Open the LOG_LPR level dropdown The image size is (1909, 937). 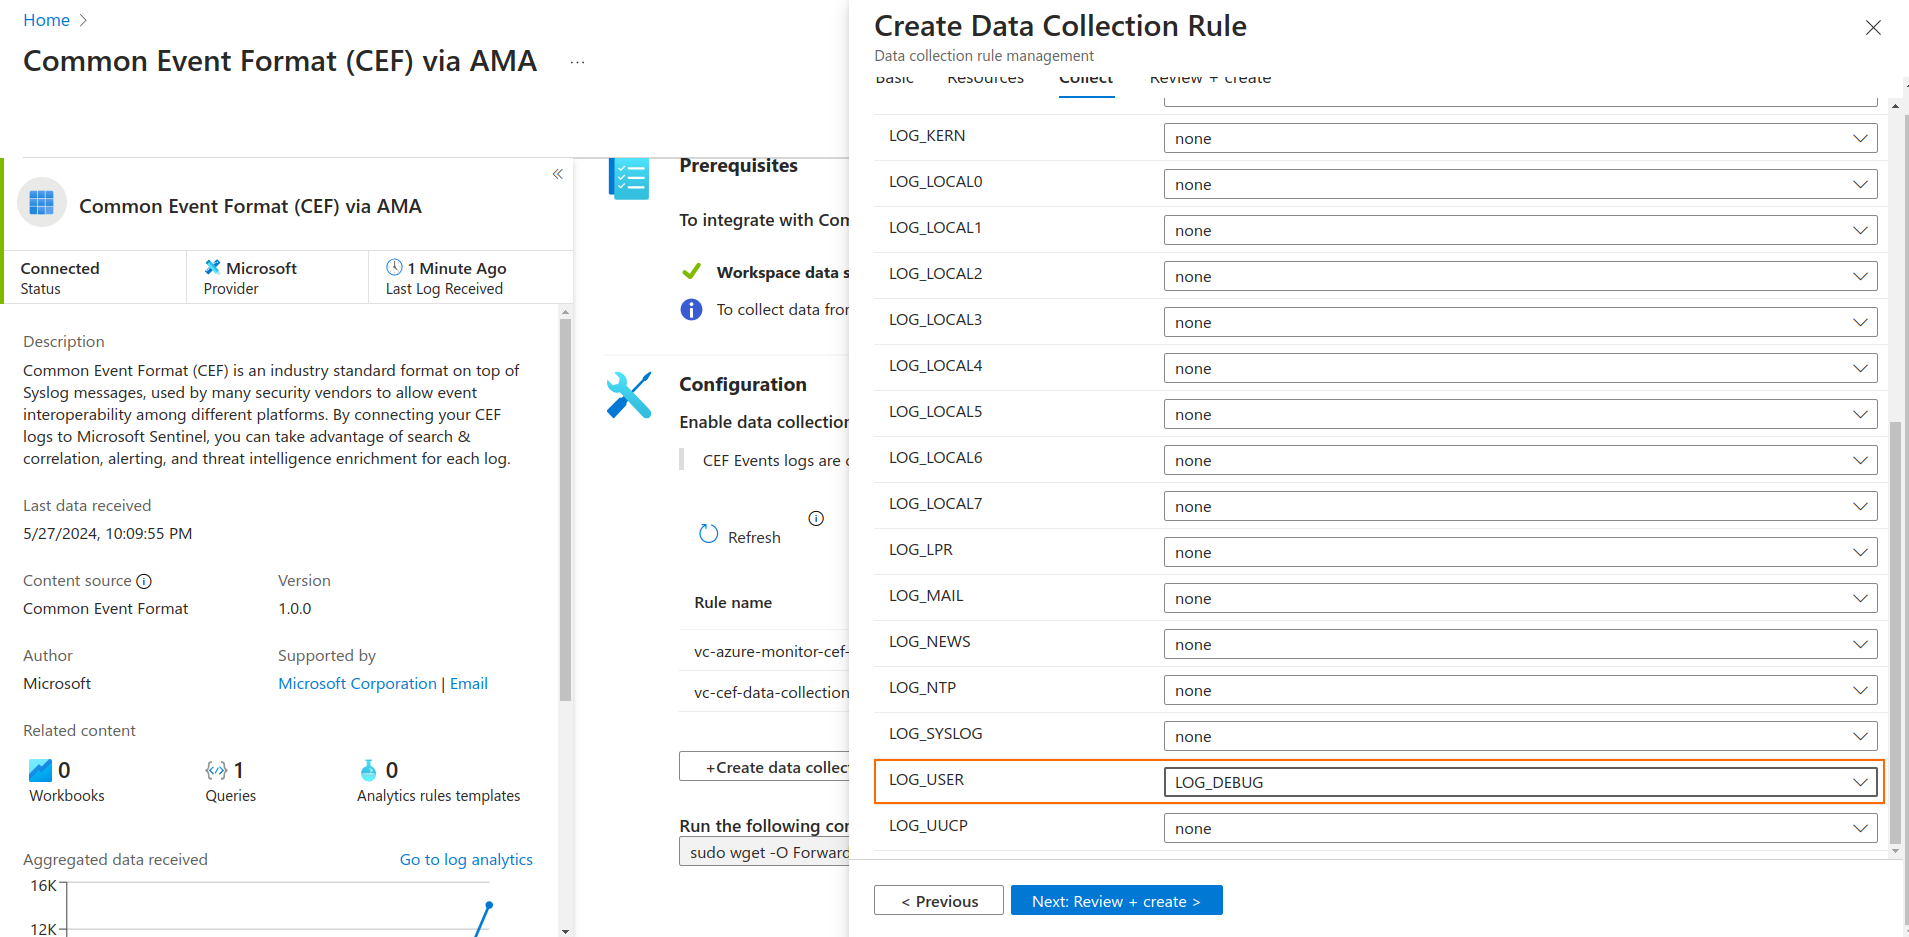coord(1520,552)
